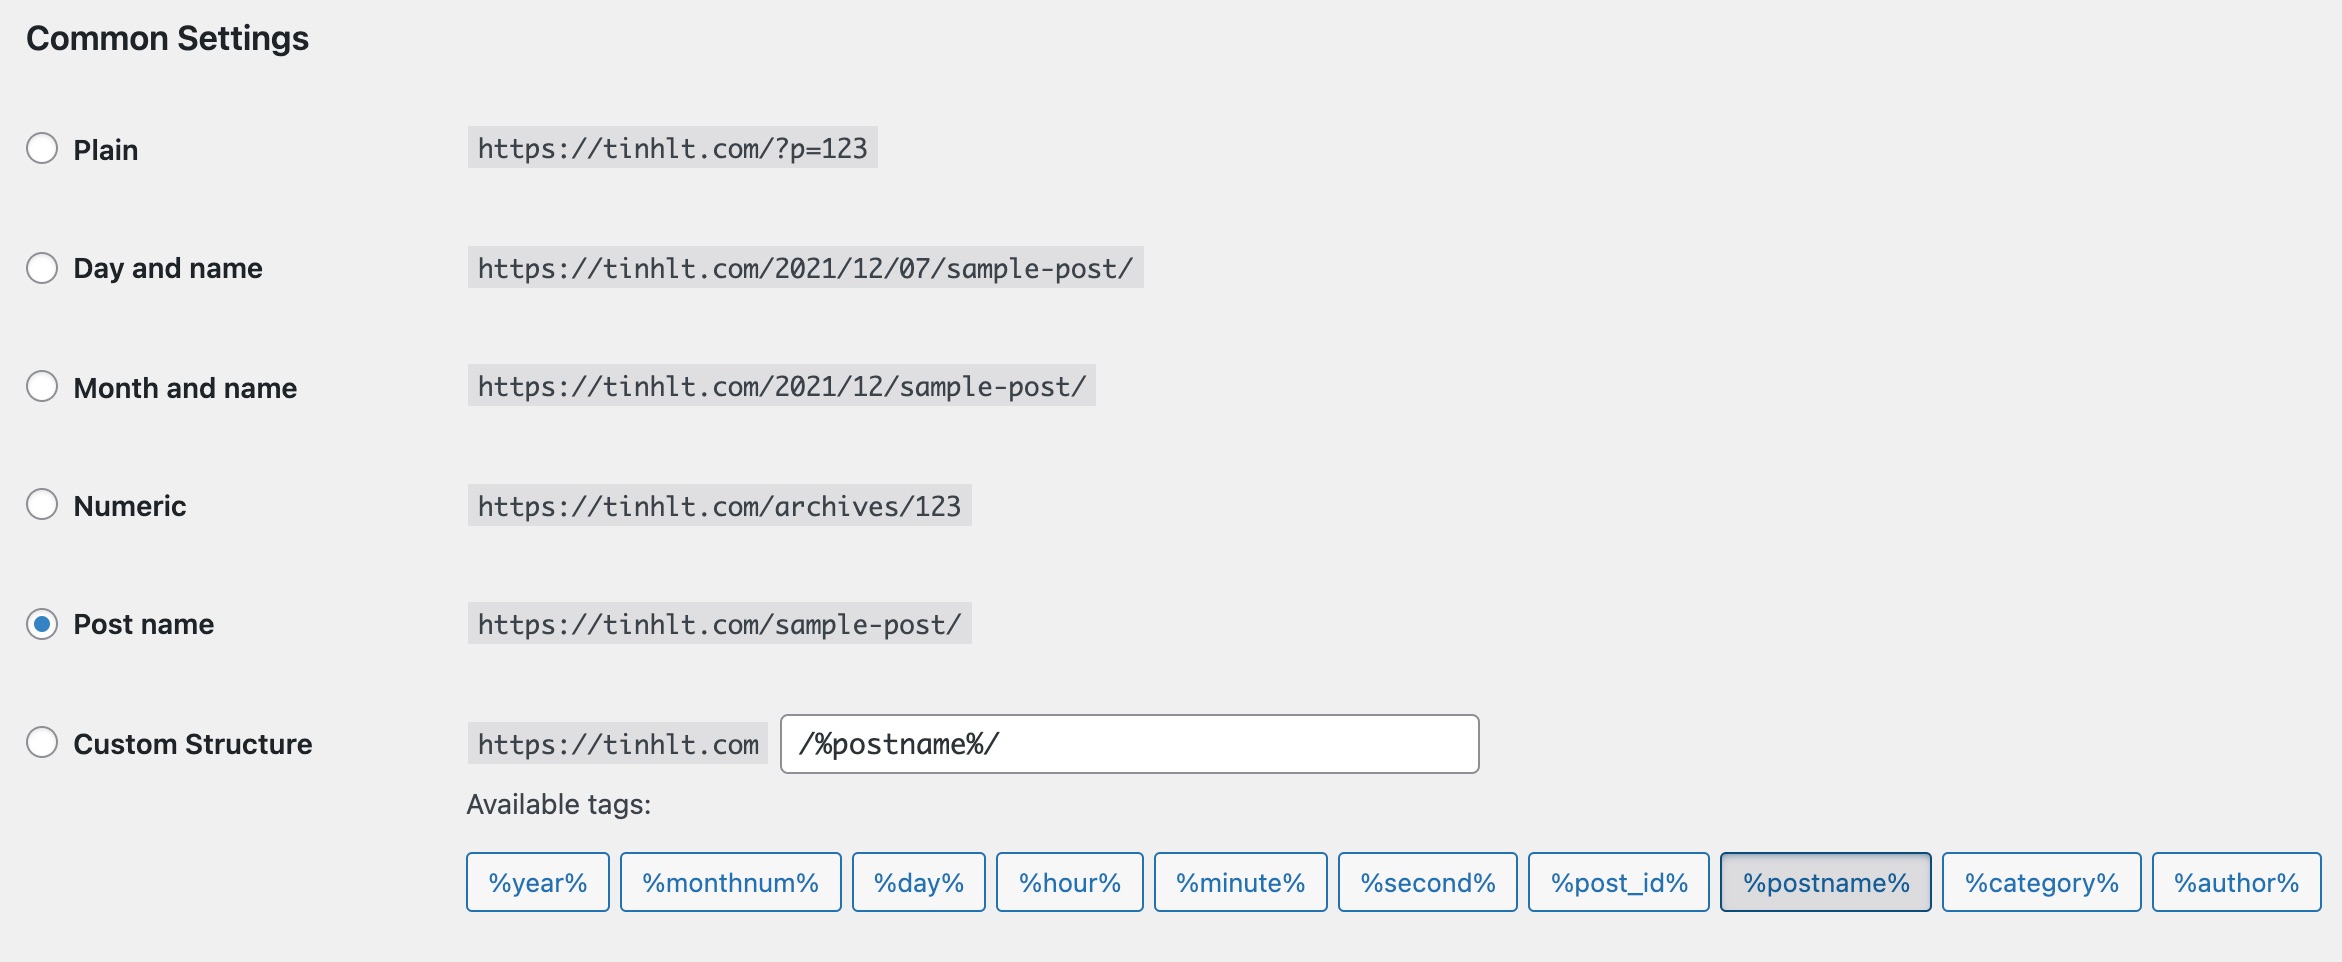Click the 2021/12/sample-post example URL
The image size is (2342, 962).
click(x=782, y=386)
